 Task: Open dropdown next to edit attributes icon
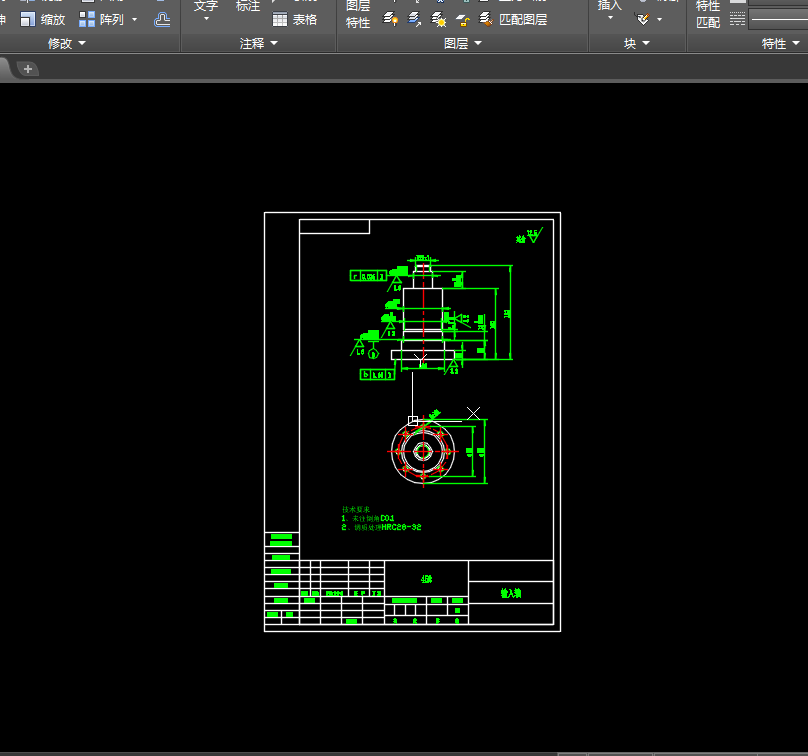(660, 20)
